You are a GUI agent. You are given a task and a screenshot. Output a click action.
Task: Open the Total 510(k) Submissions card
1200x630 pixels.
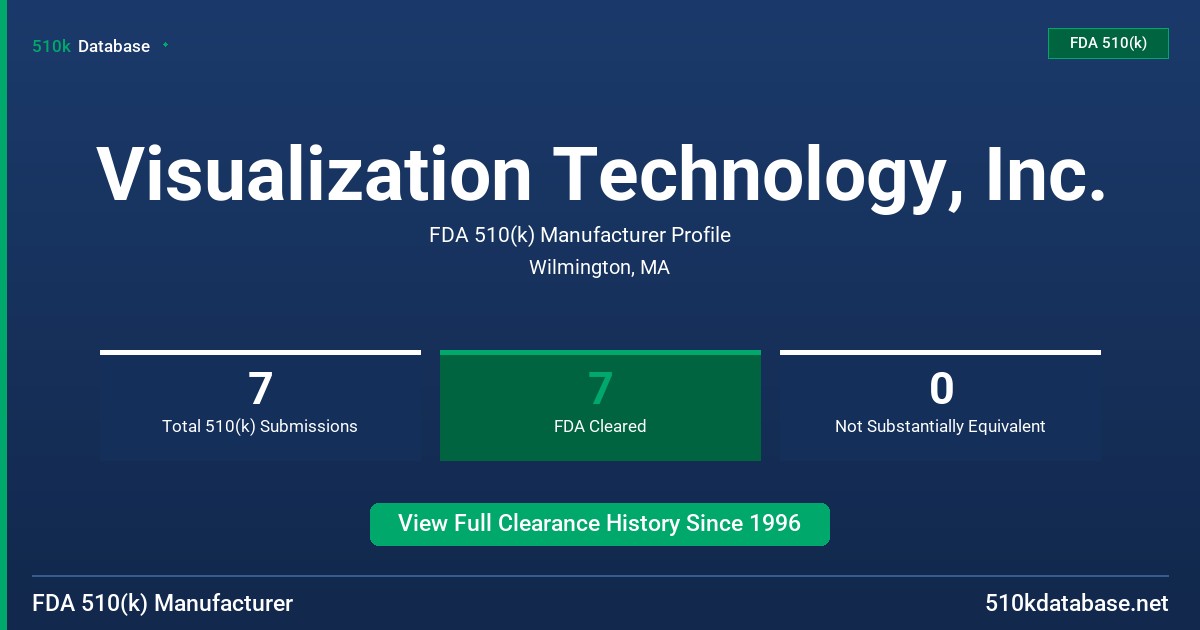(x=260, y=405)
